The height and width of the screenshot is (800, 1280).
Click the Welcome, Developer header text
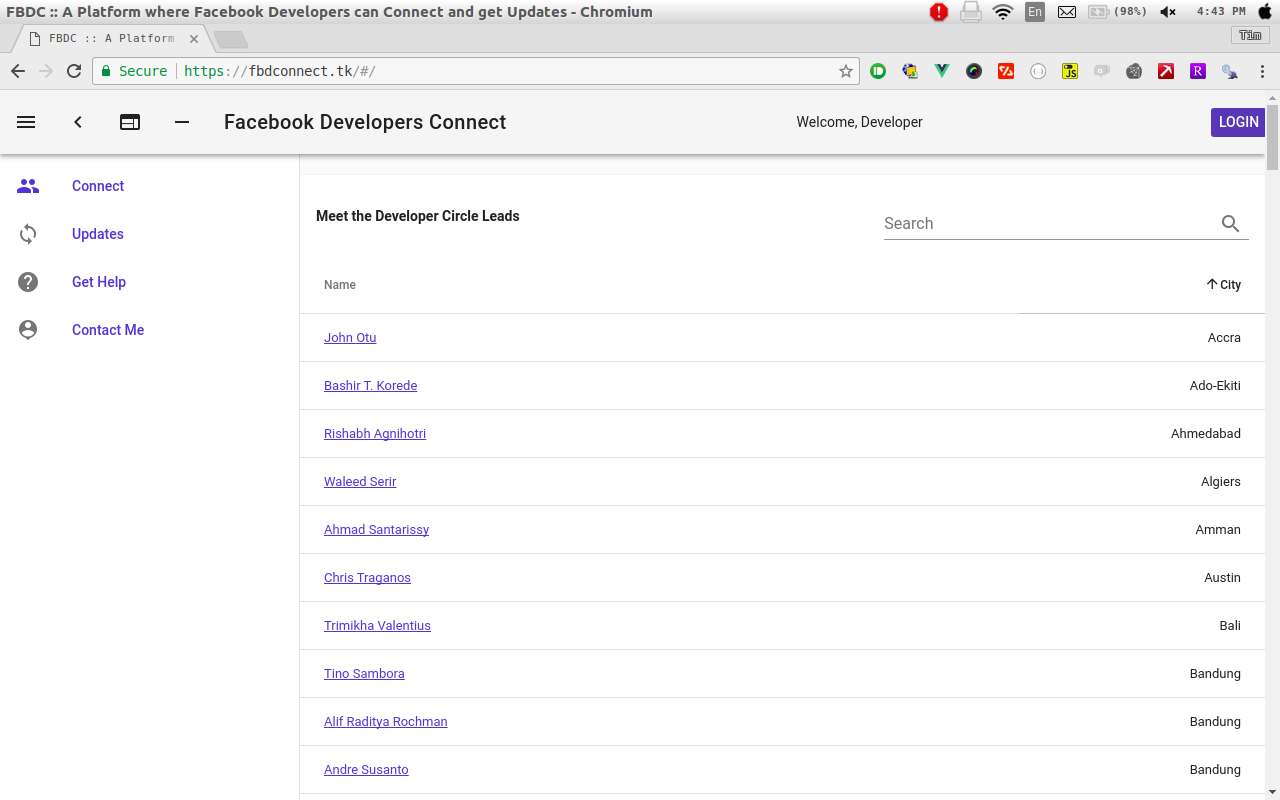859,122
